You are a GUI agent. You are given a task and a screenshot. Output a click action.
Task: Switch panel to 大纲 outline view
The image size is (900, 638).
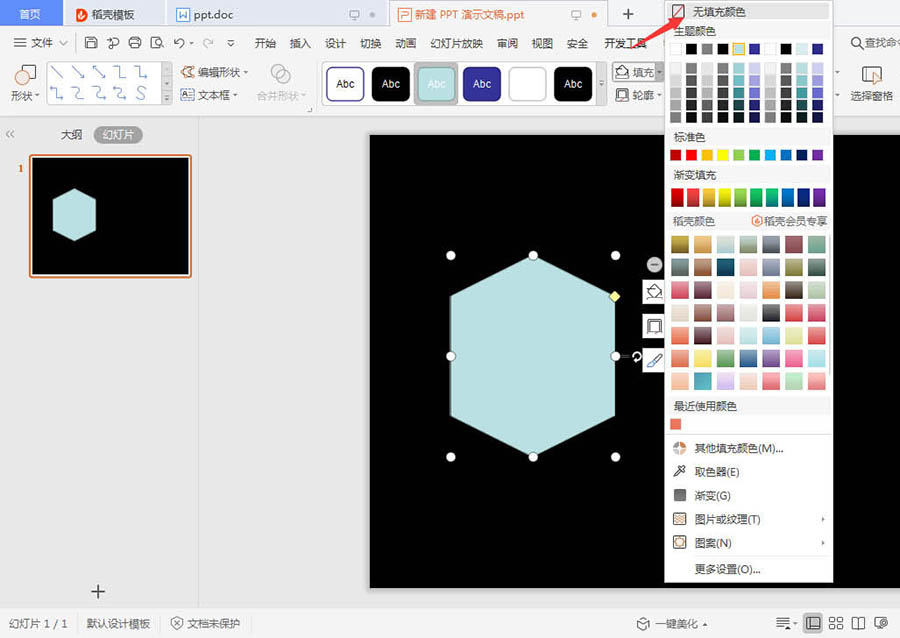tap(71, 134)
